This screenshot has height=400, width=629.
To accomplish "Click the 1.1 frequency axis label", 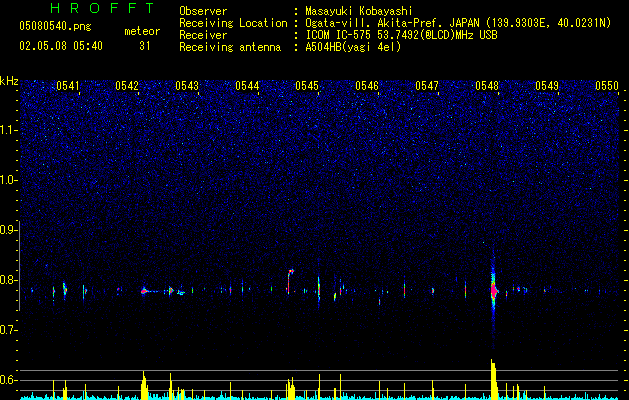I will click(9, 130).
